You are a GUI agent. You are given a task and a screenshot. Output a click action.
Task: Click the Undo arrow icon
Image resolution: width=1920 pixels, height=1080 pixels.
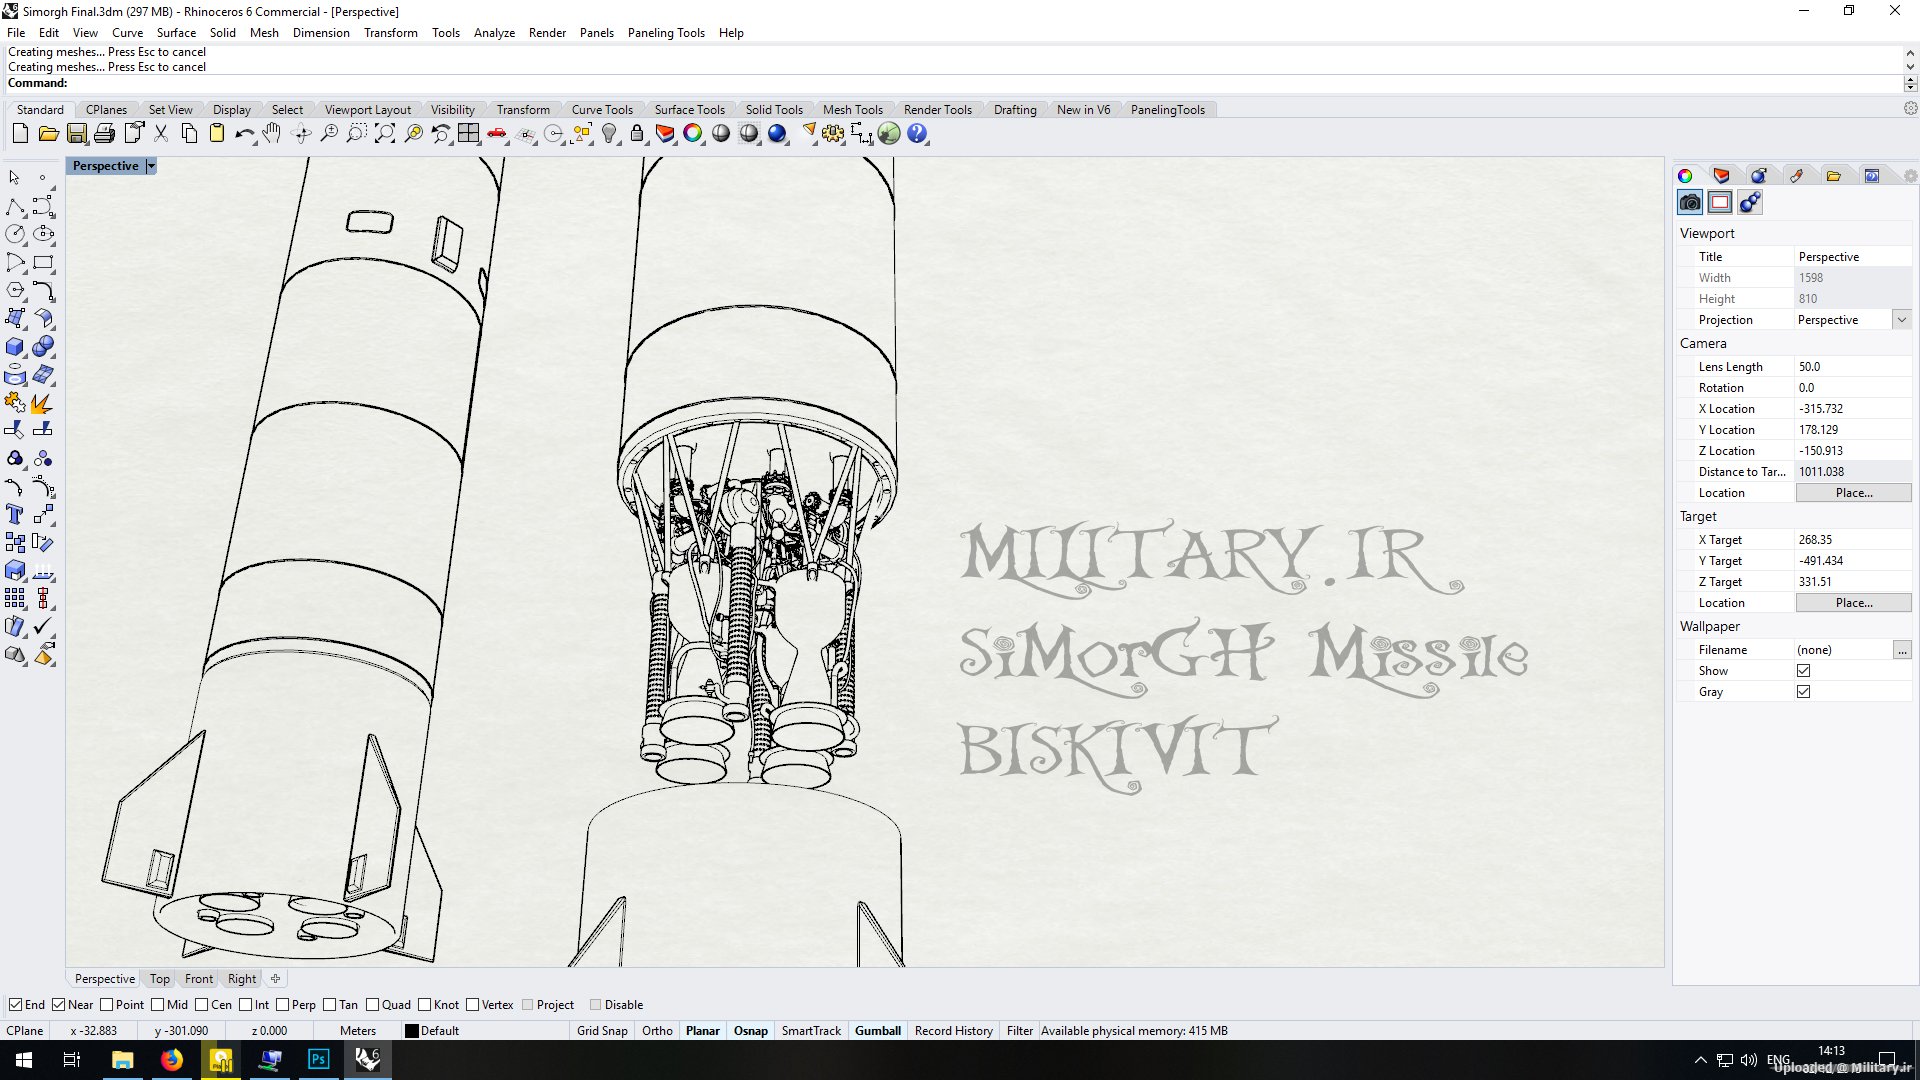click(243, 134)
